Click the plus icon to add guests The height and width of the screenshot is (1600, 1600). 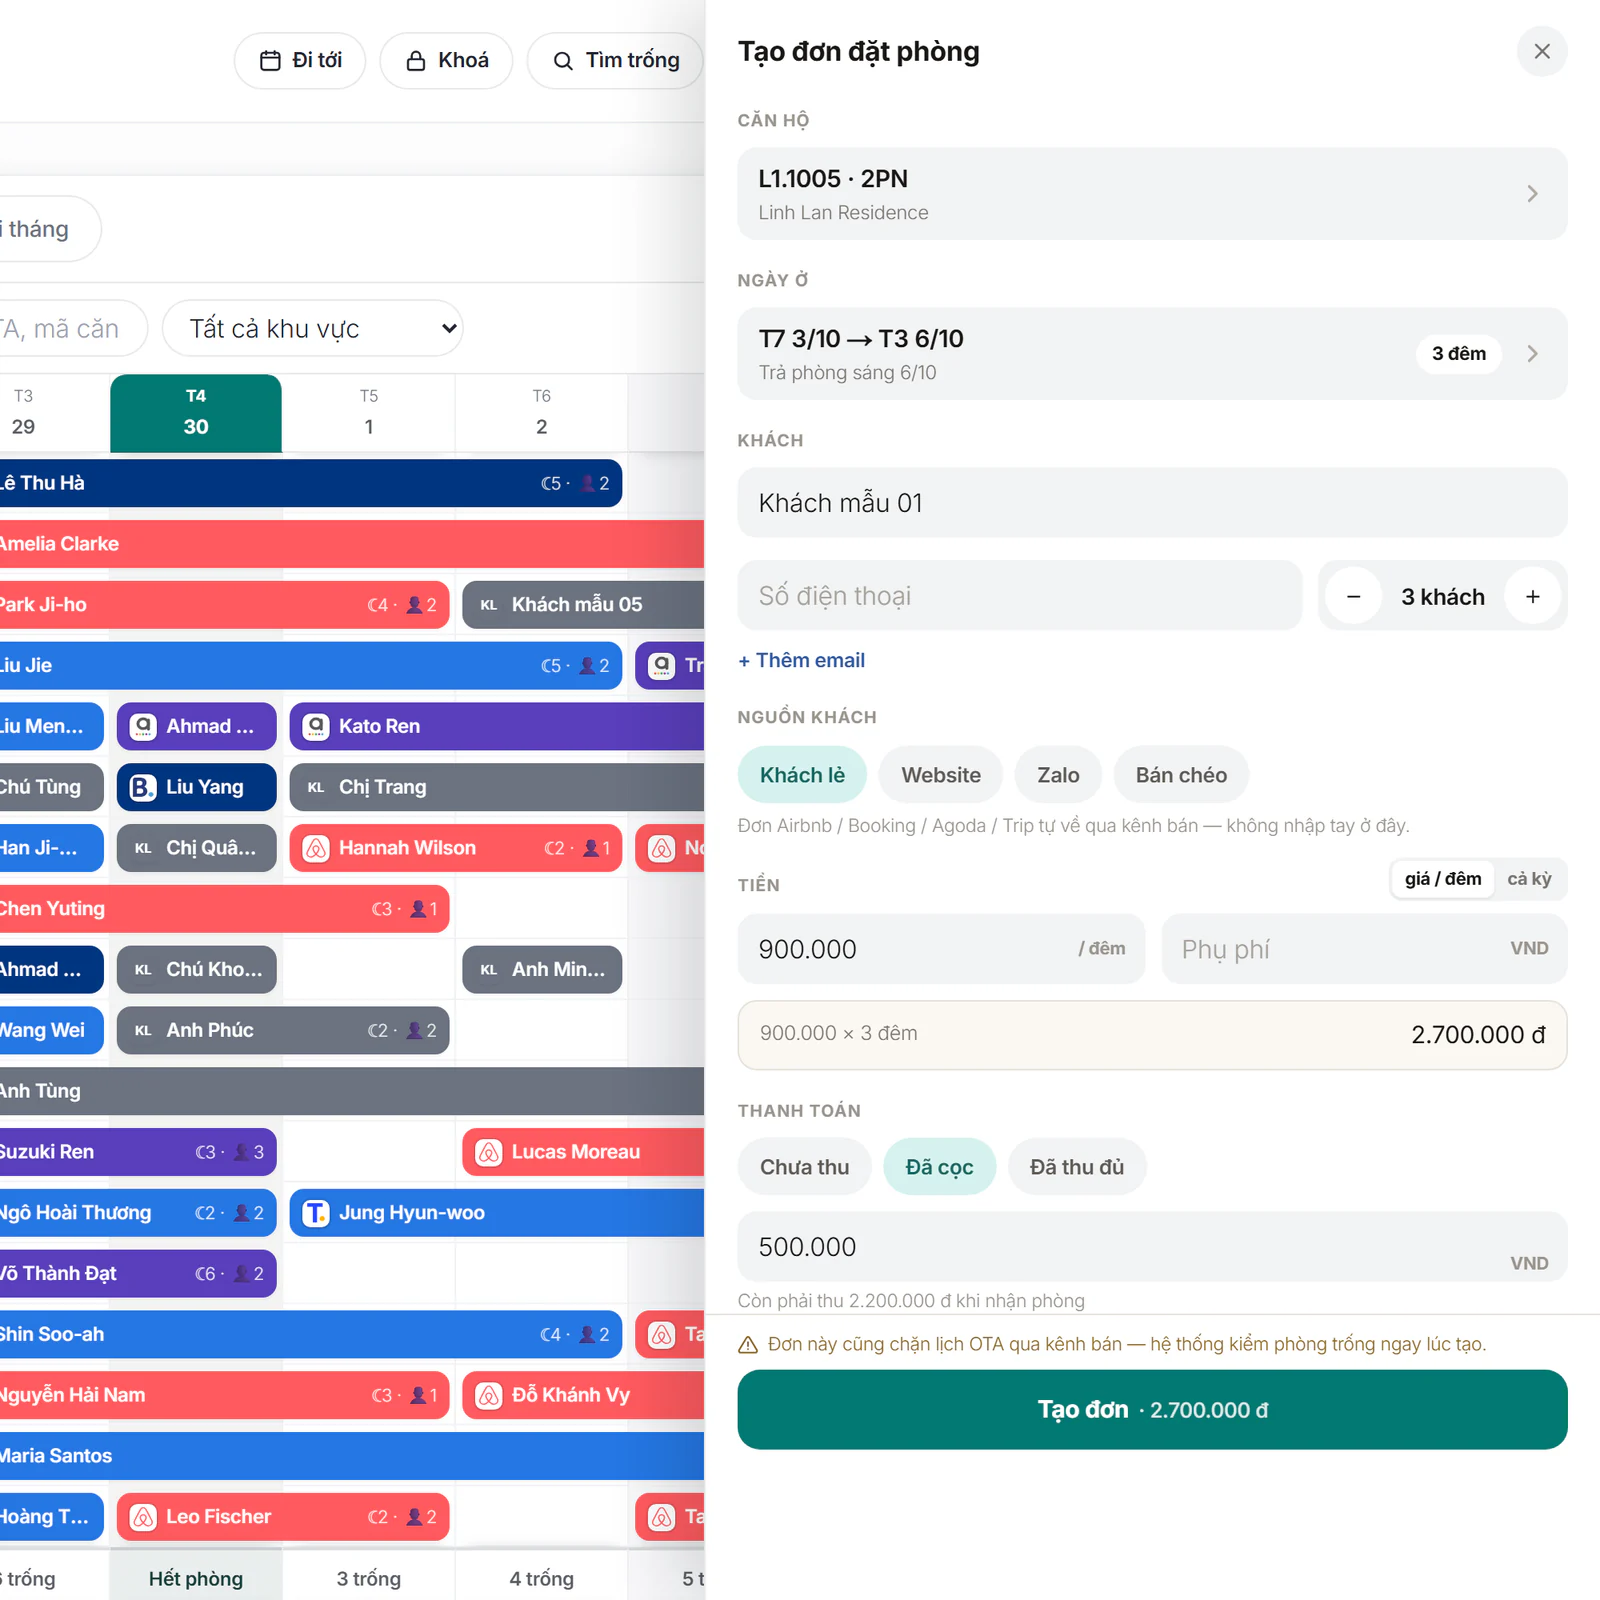[x=1532, y=597]
